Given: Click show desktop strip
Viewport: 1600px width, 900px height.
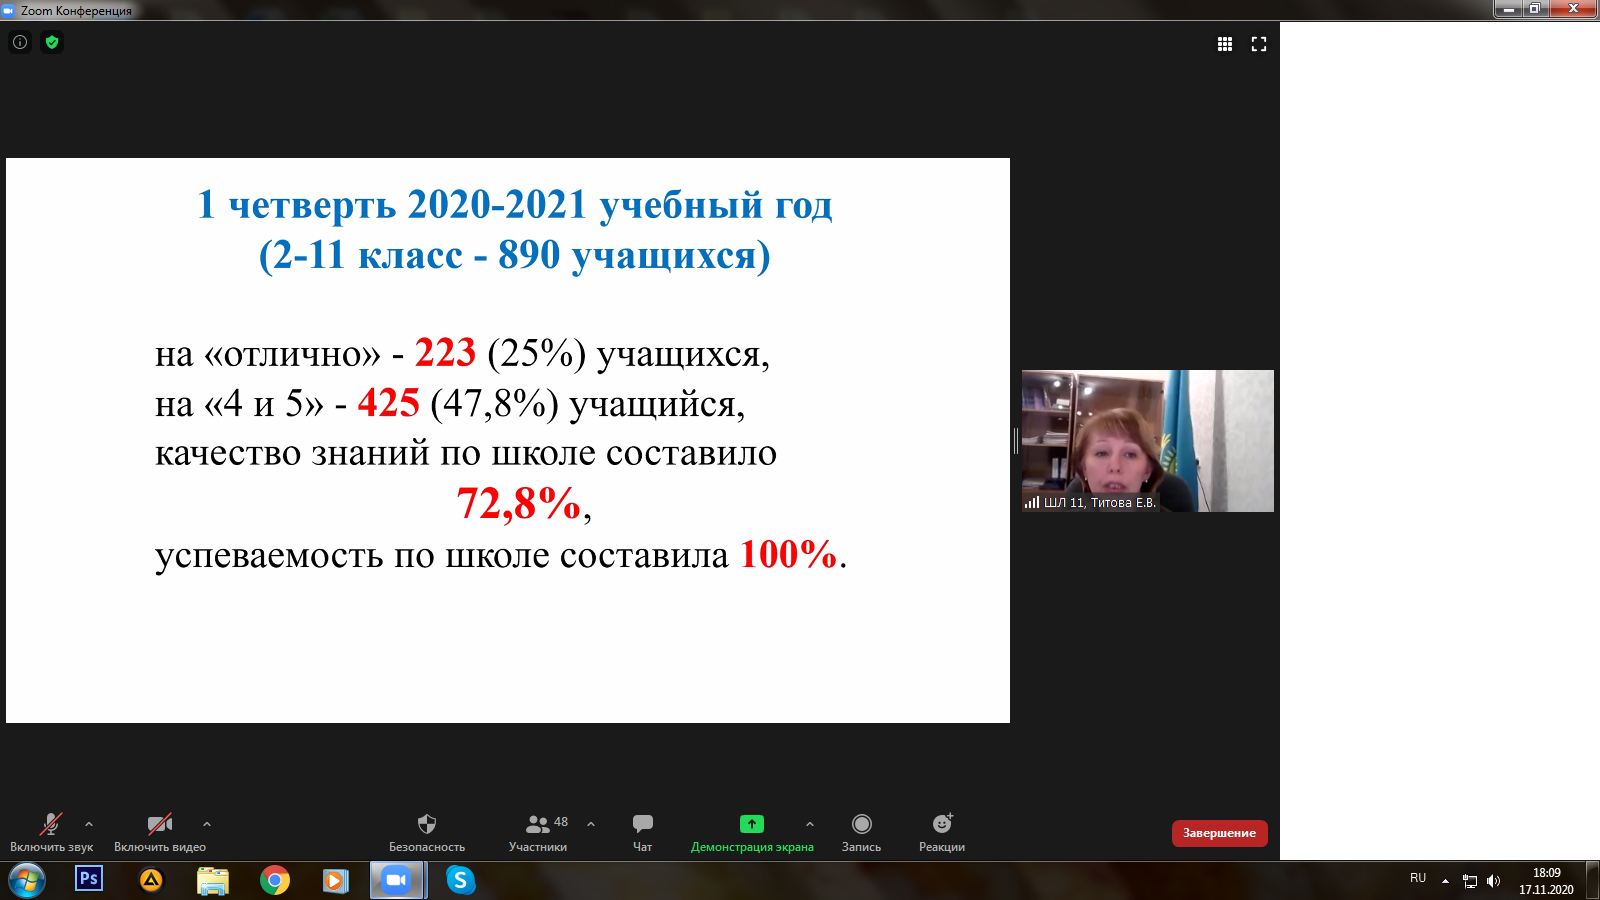Looking at the screenshot, I should point(1593,881).
